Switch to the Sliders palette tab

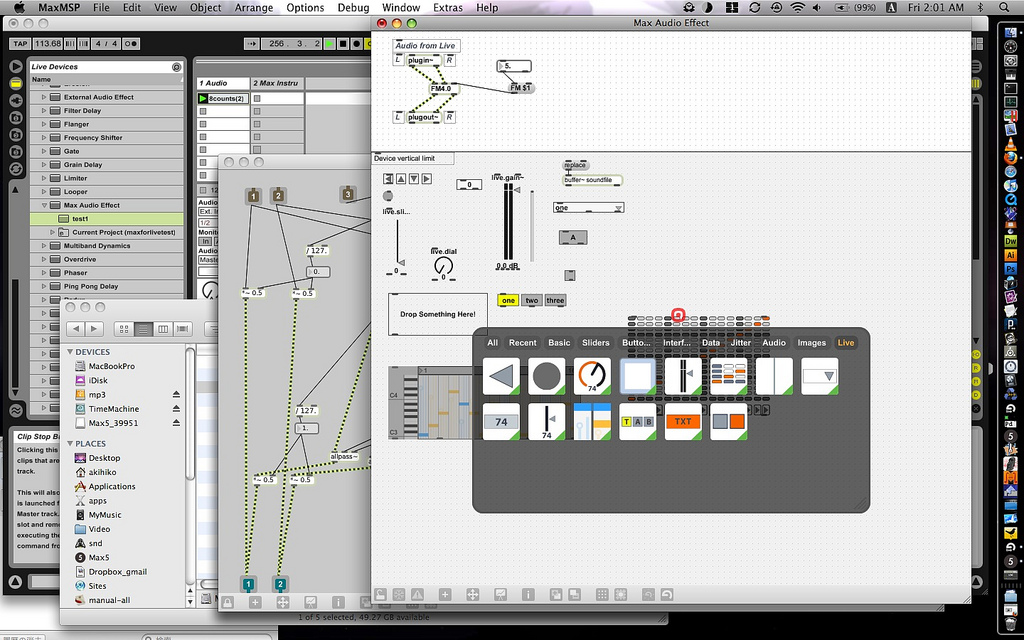(596, 342)
